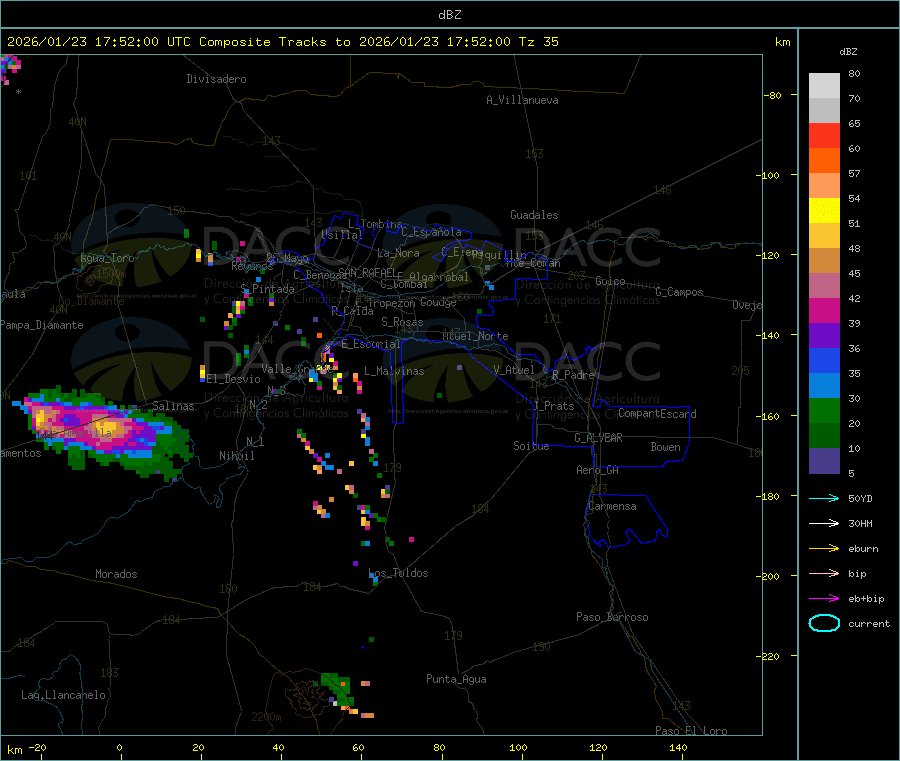Click the dBZ title at top
Image resolution: width=900 pixels, height=761 pixels.
(x=449, y=15)
